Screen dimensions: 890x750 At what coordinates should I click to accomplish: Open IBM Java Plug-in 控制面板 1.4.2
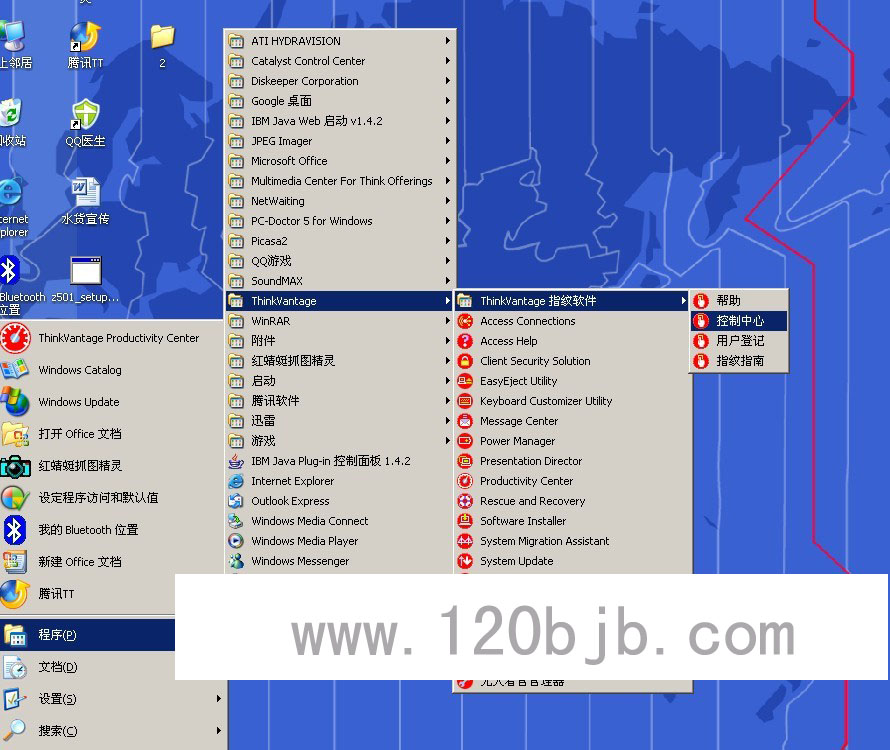339,461
